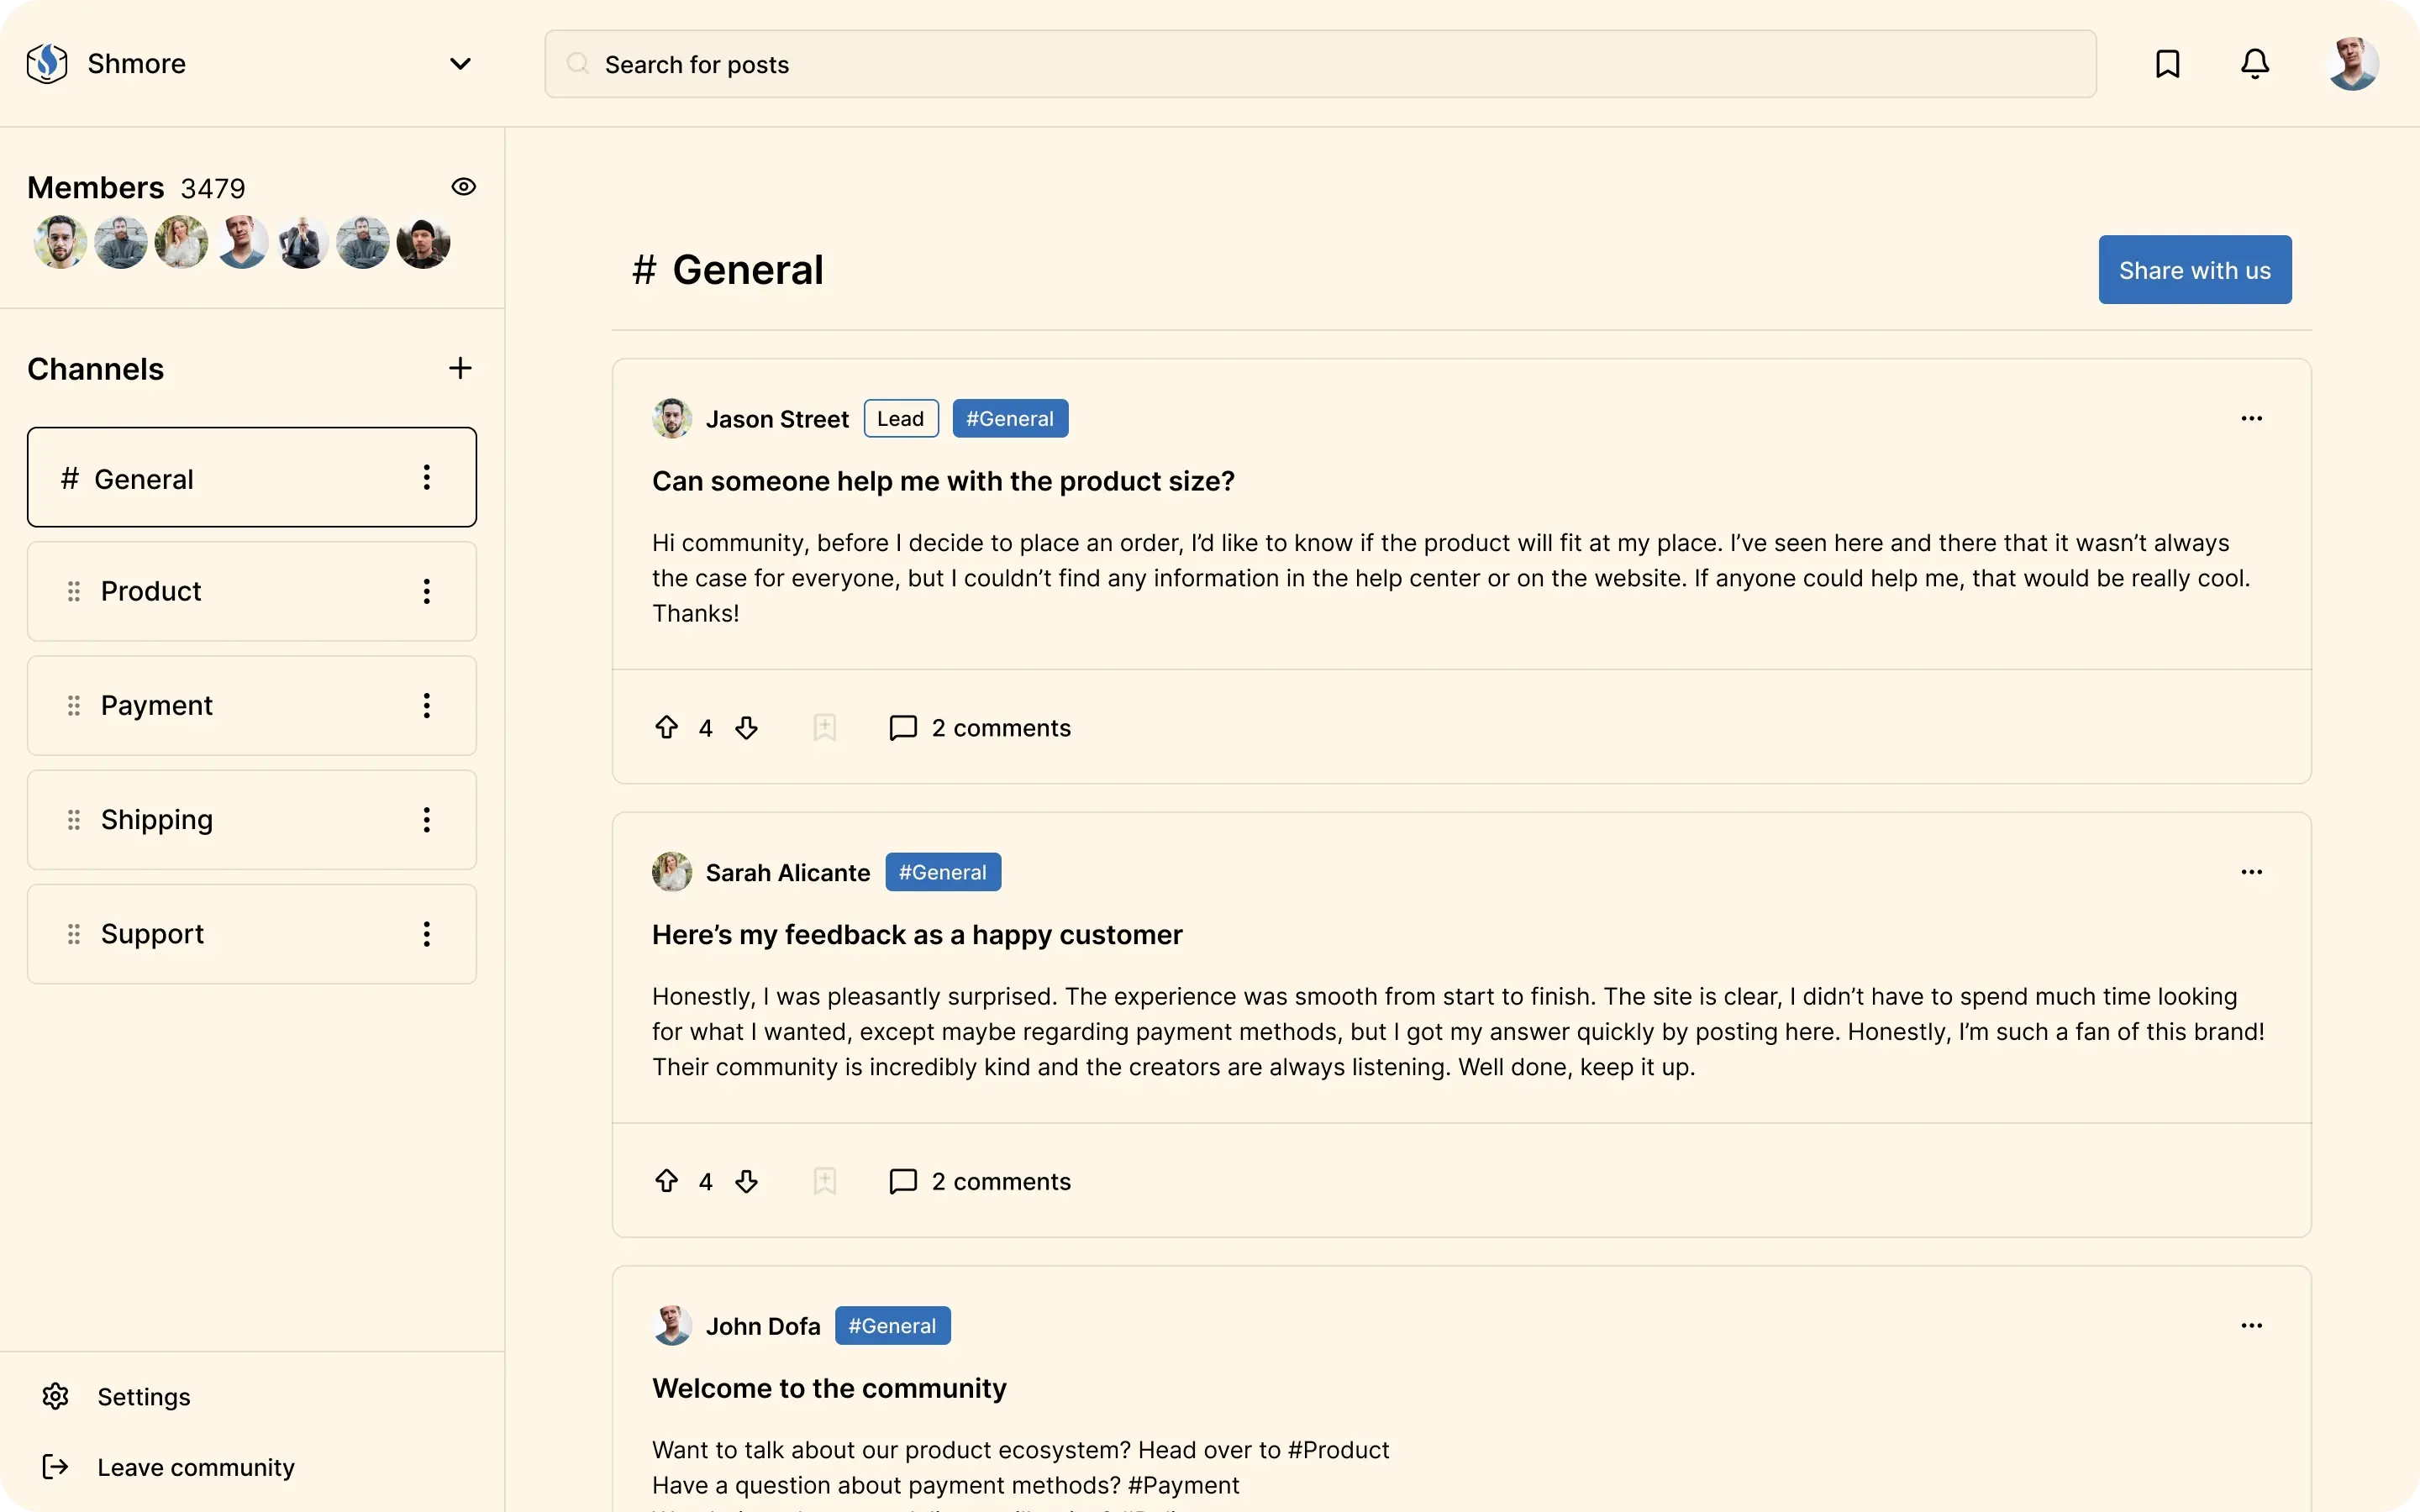Open the three-dot menu on the General channel
The image size is (2420, 1512).
pos(427,477)
